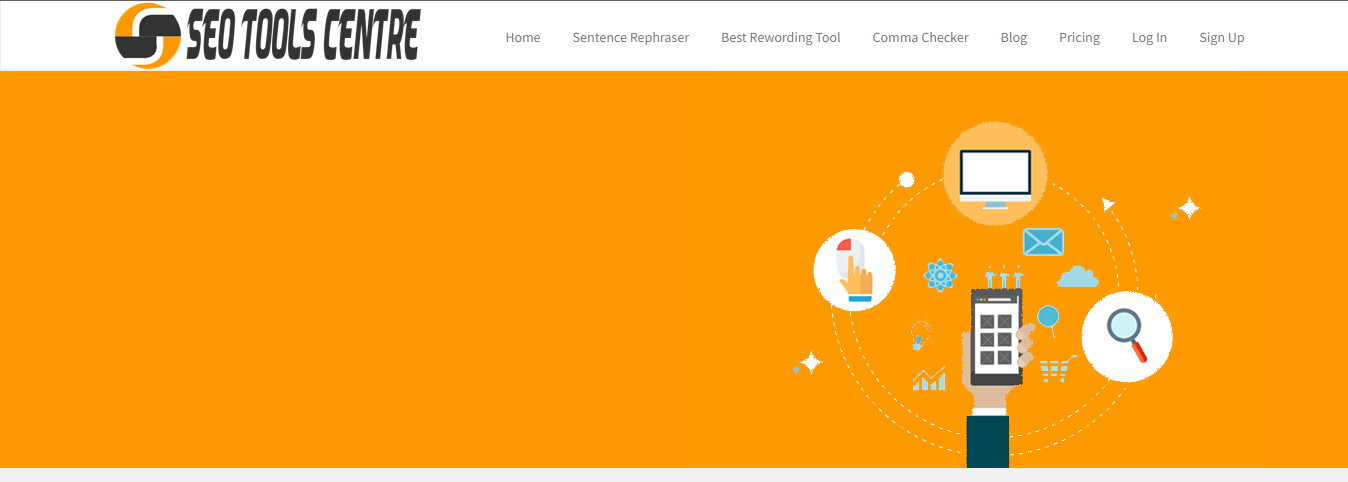Click the computer monitor icon in banner

click(x=995, y=175)
